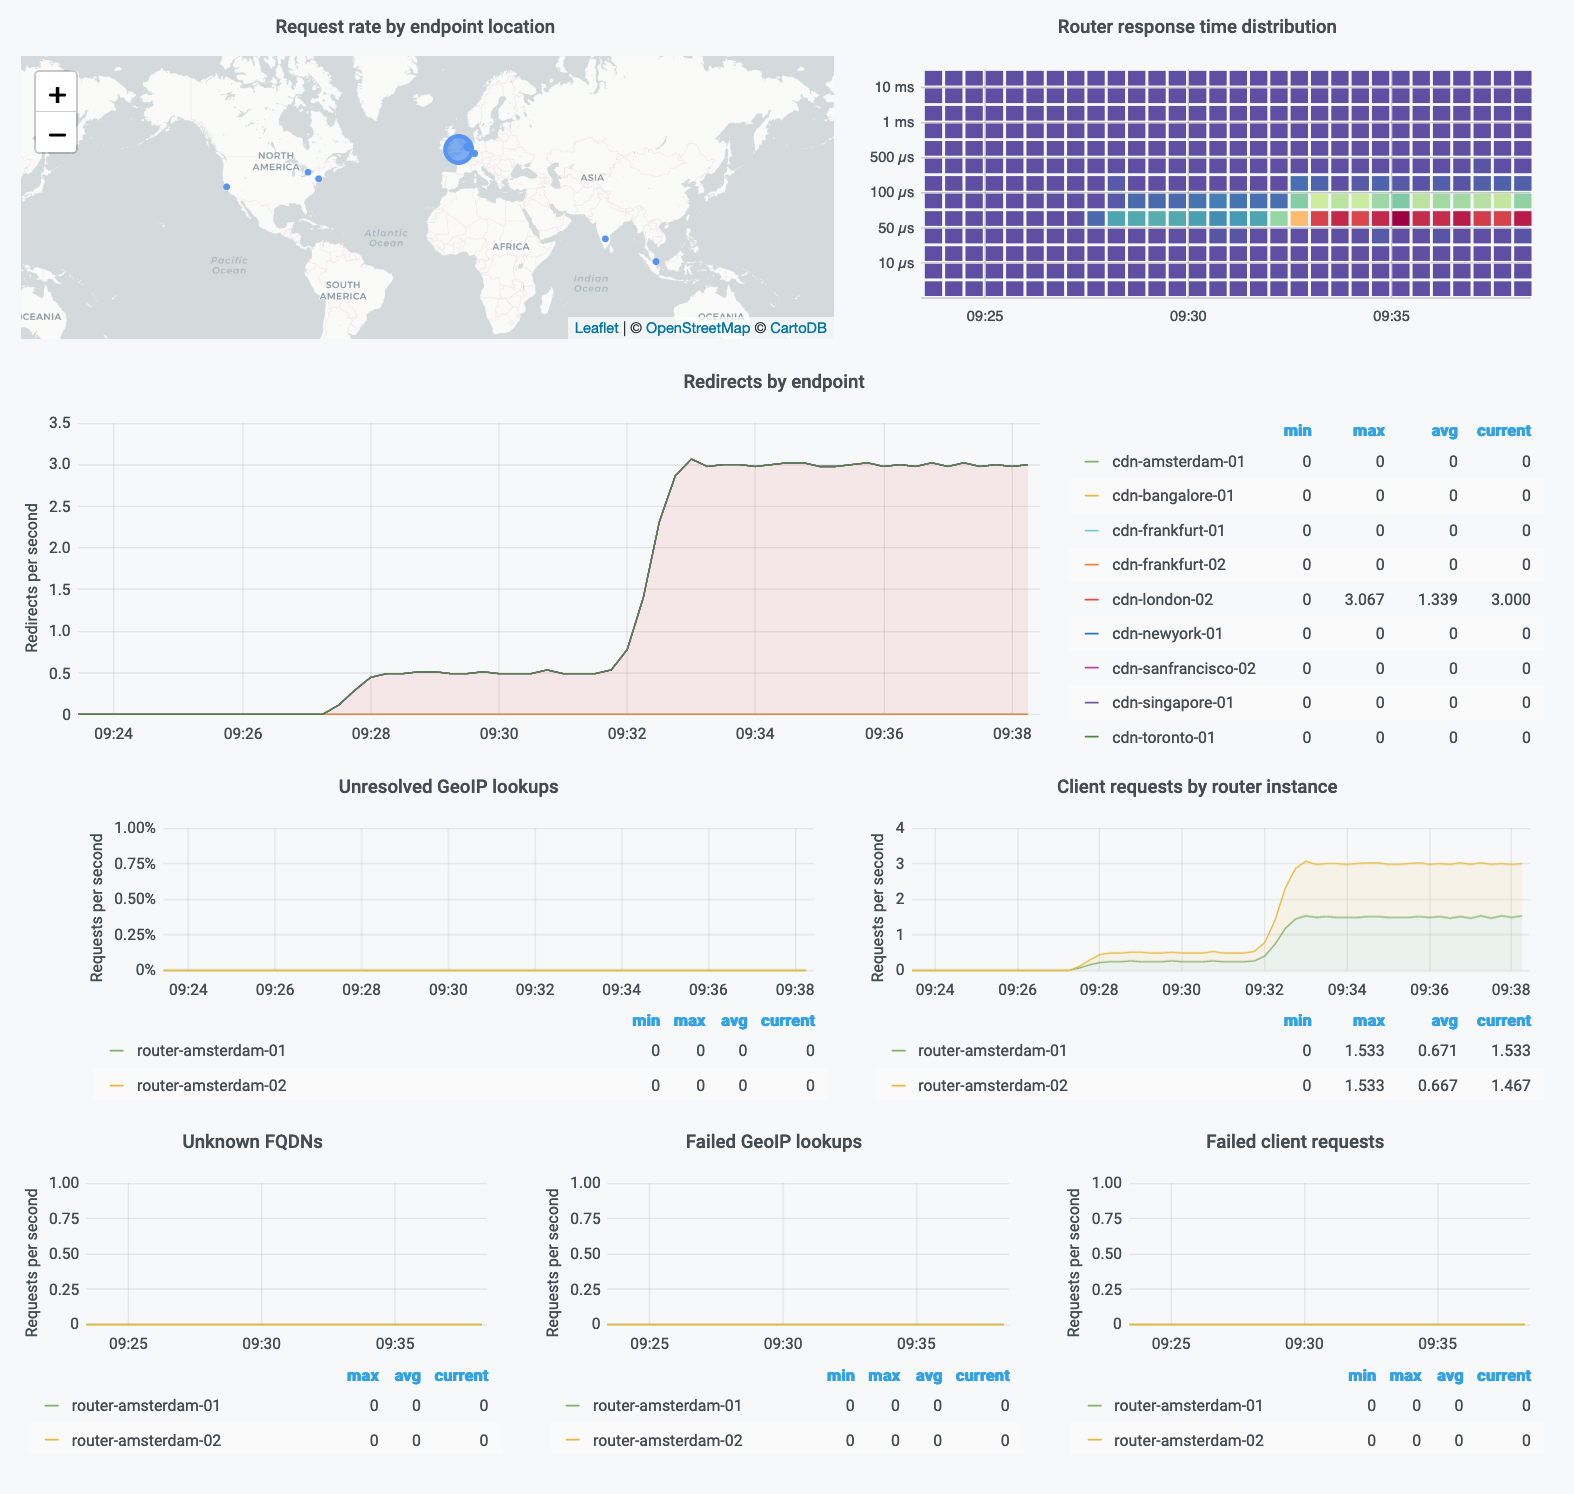Sort Redirects legend by min column
Screen dimensions: 1574x1494
pos(1297,431)
